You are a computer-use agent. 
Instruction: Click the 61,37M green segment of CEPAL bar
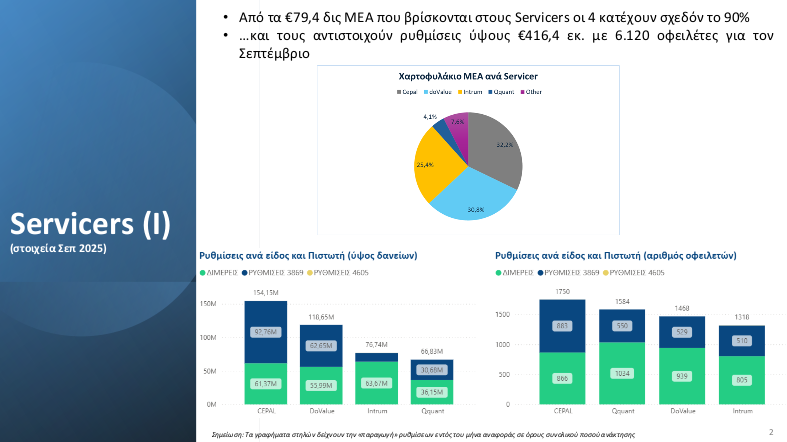tap(266, 384)
